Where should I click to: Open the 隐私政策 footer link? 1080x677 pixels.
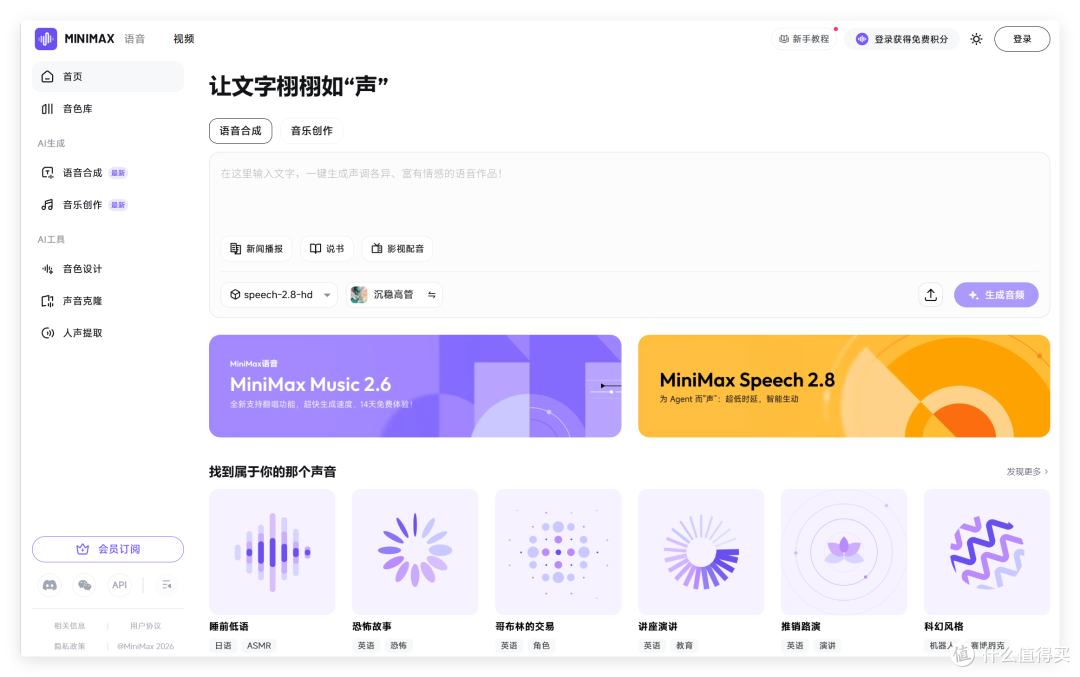[x=70, y=646]
